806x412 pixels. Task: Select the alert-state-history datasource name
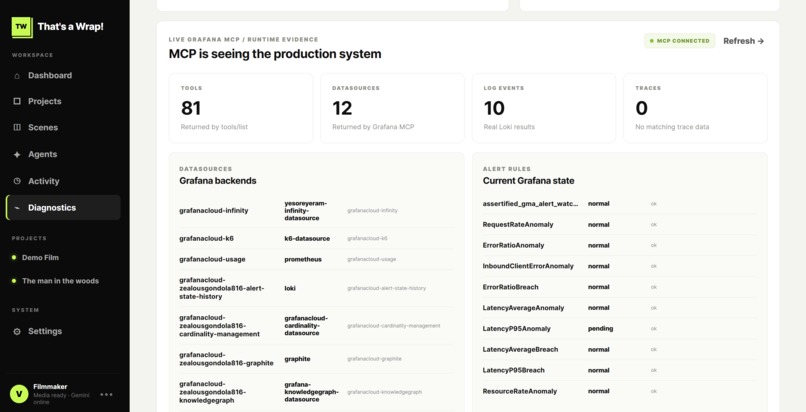pos(222,288)
